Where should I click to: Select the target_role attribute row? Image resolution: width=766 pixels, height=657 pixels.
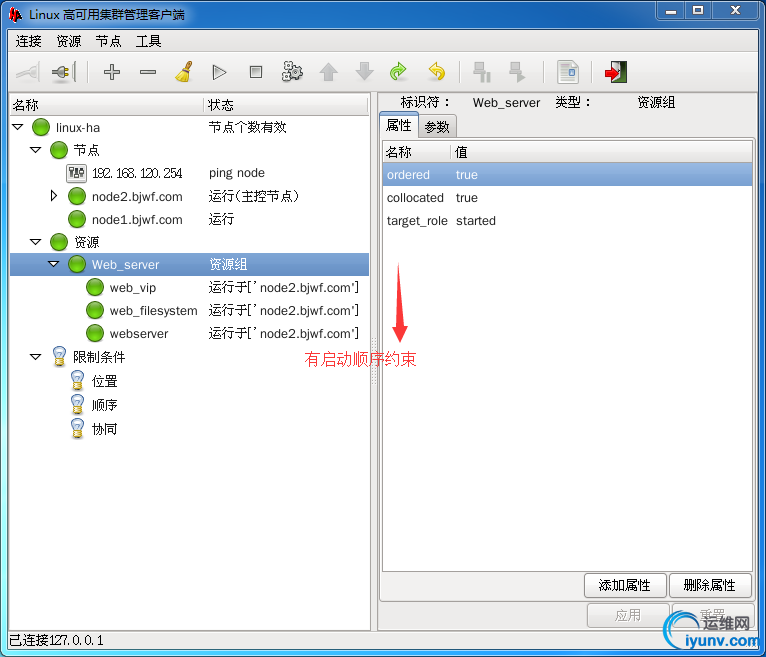pos(567,220)
